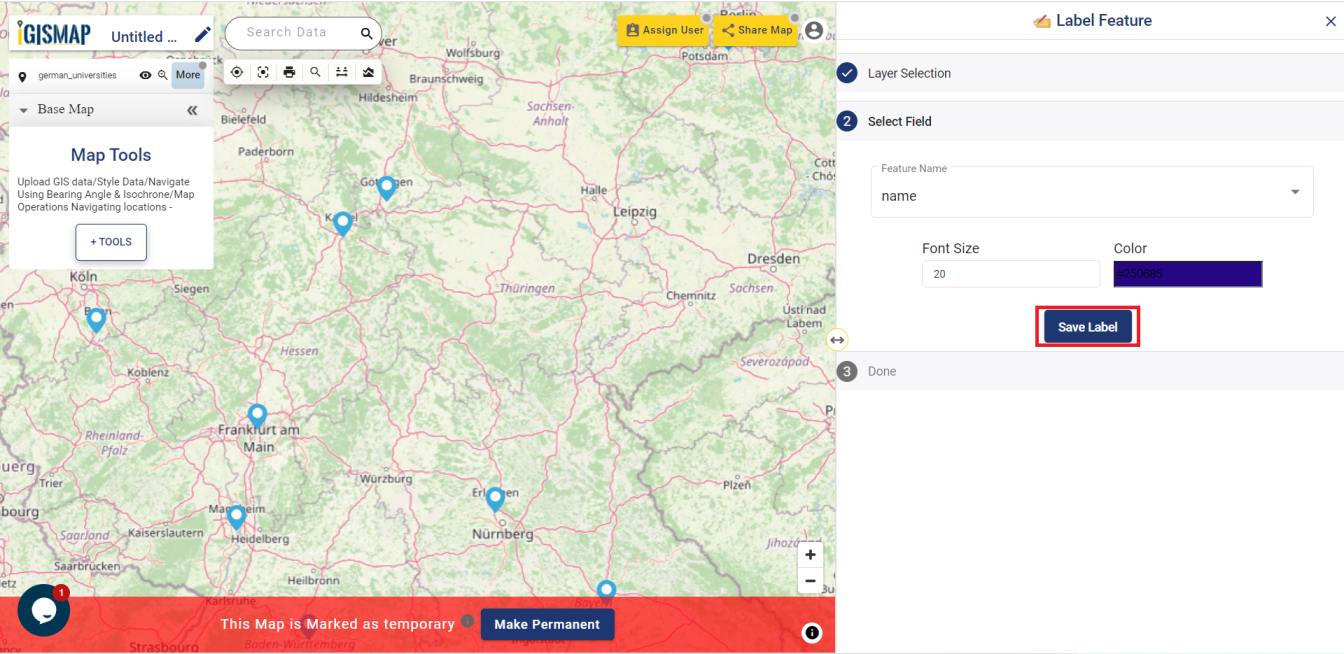Viewport: 1344px width, 654px height.
Task: Click the Save Label button
Action: click(1087, 326)
